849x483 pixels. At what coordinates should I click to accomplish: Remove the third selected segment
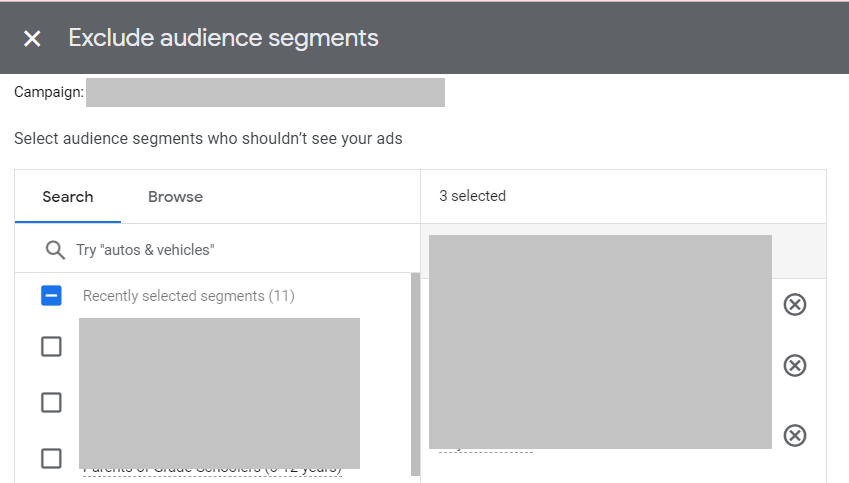click(794, 435)
